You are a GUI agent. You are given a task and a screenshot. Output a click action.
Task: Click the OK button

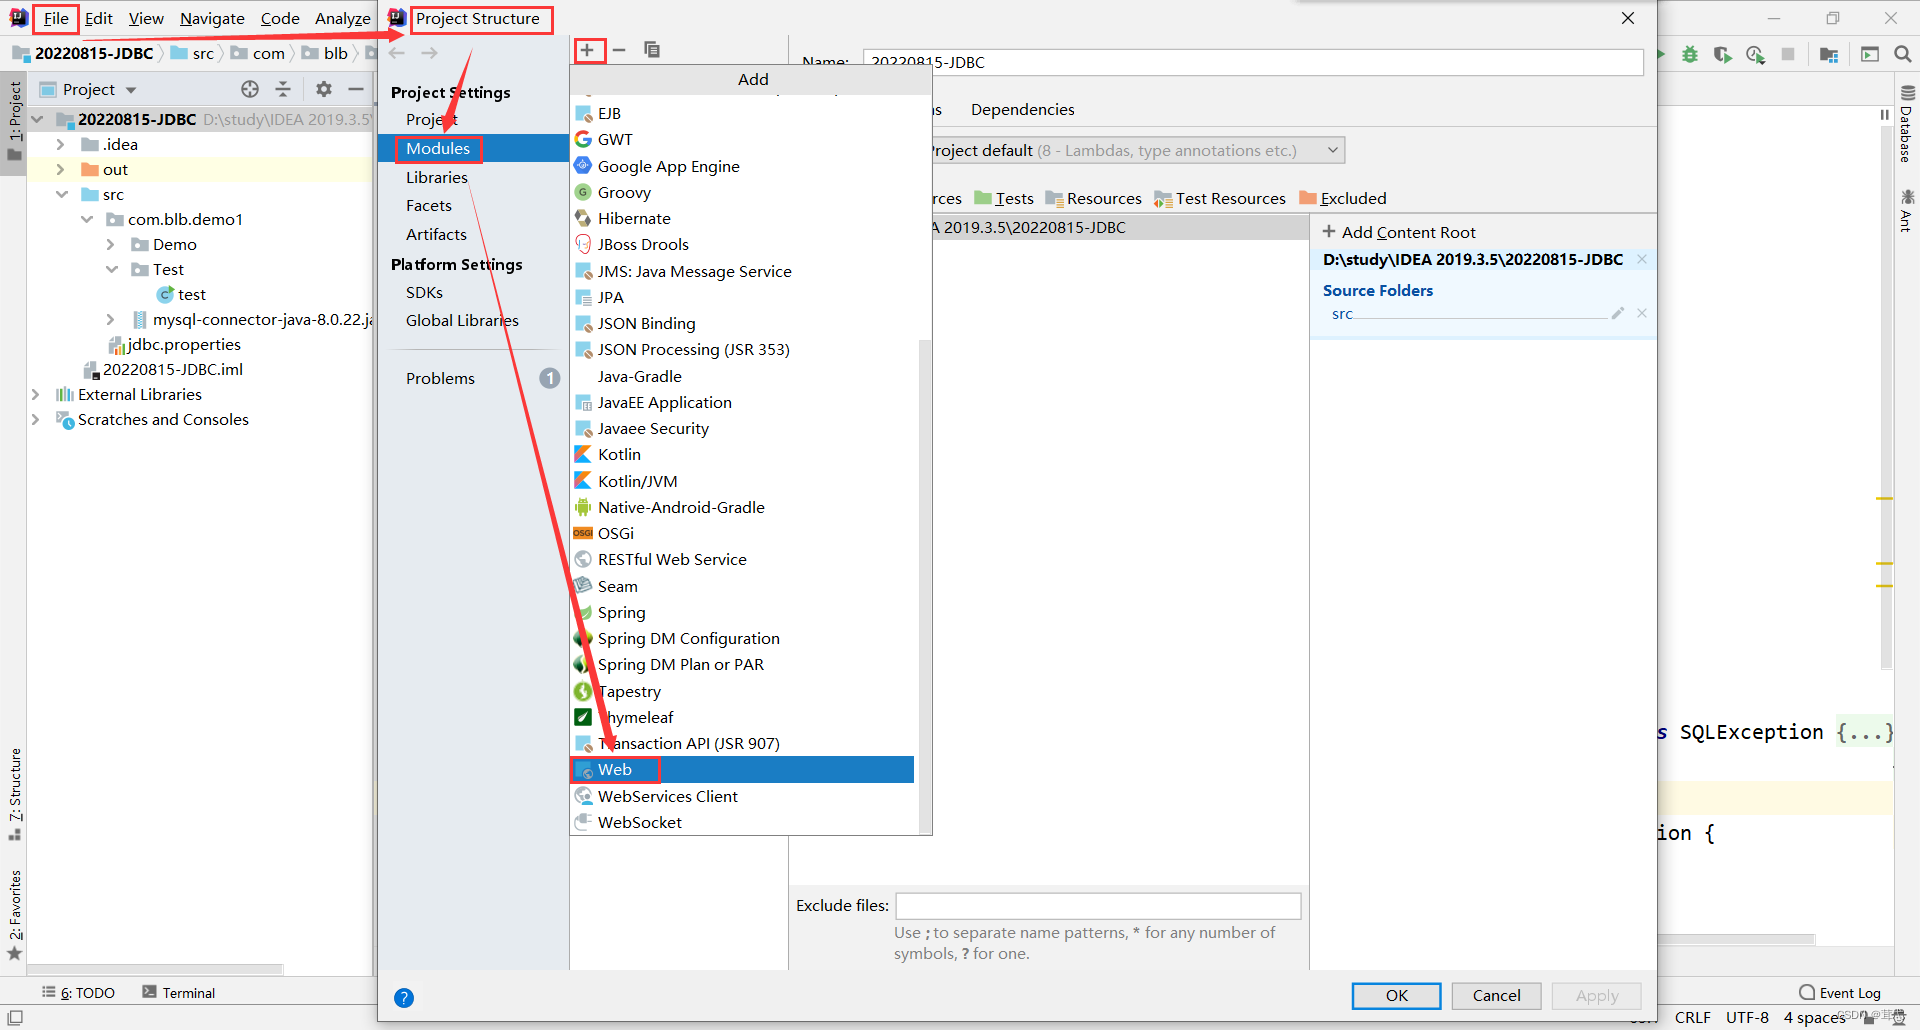pyautogui.click(x=1396, y=995)
